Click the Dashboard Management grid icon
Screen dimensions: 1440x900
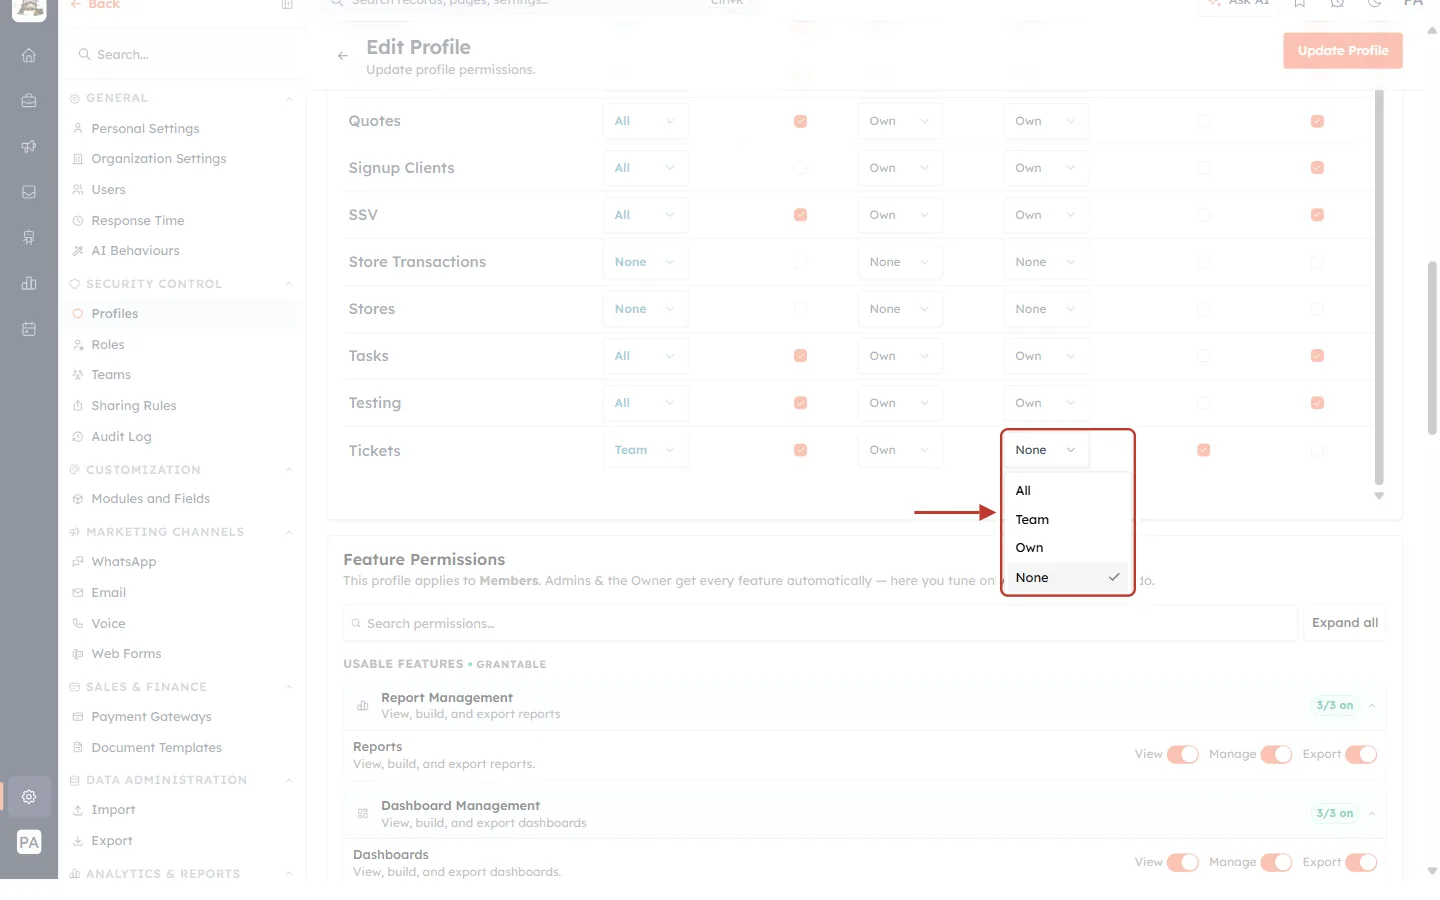pyautogui.click(x=363, y=814)
